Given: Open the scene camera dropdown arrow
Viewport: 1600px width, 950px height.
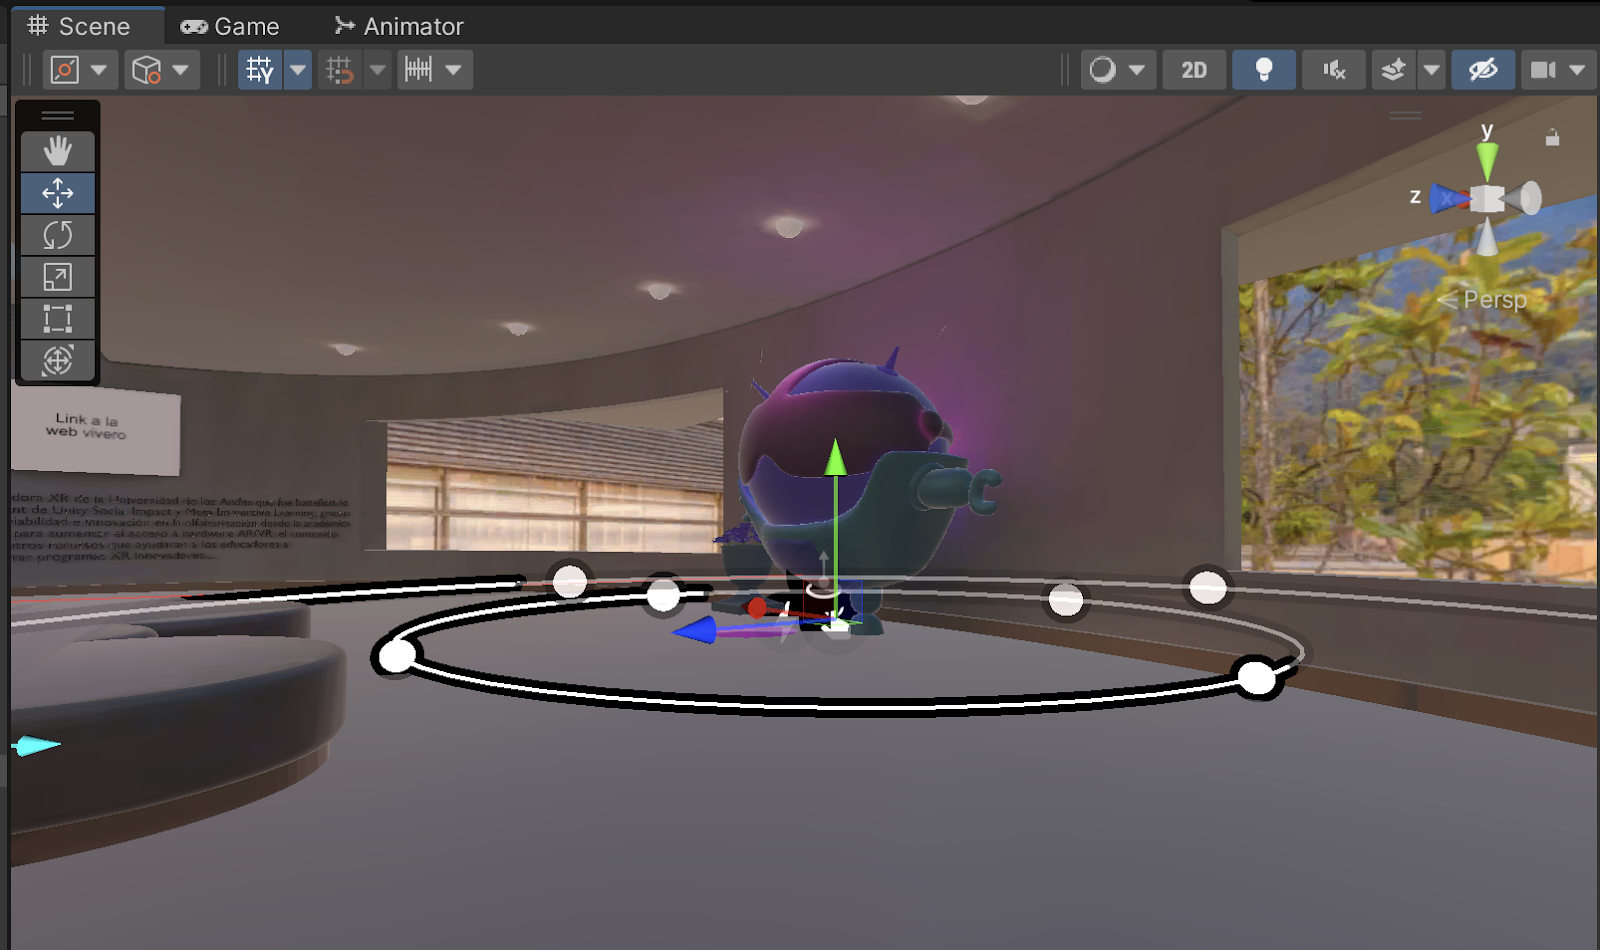Looking at the screenshot, I should [x=1578, y=70].
